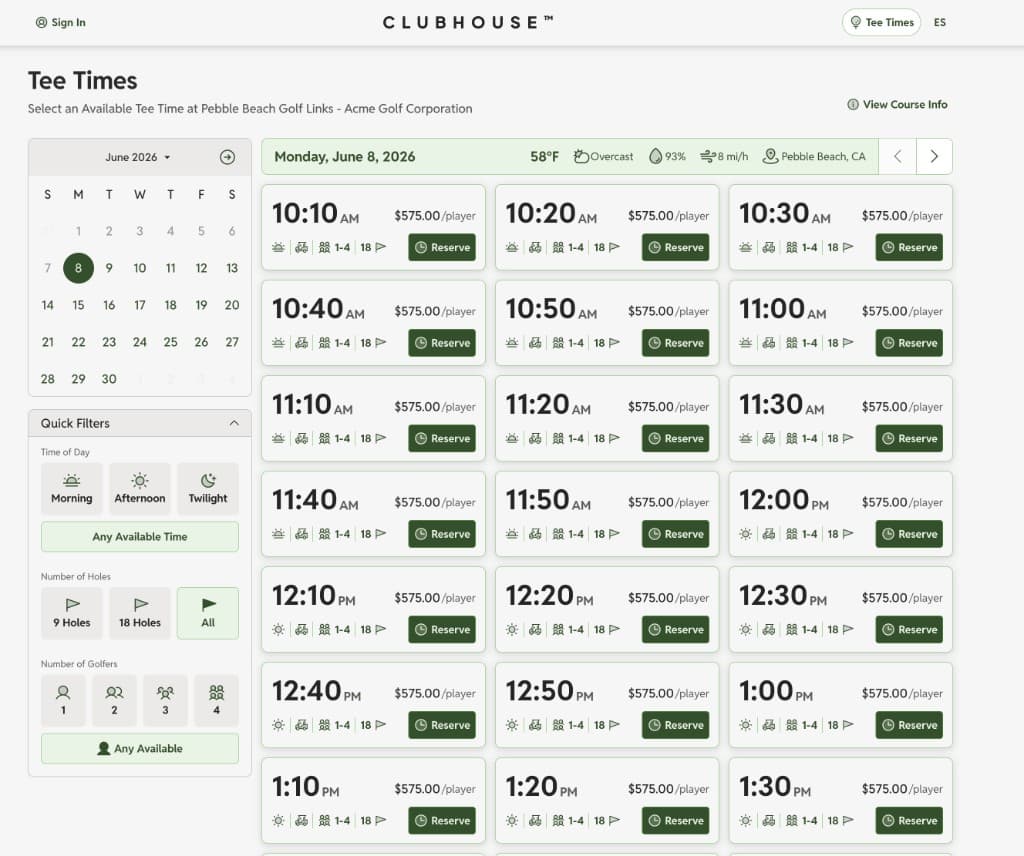Filter to 18 Holes
This screenshot has width=1024, height=856.
140,613
